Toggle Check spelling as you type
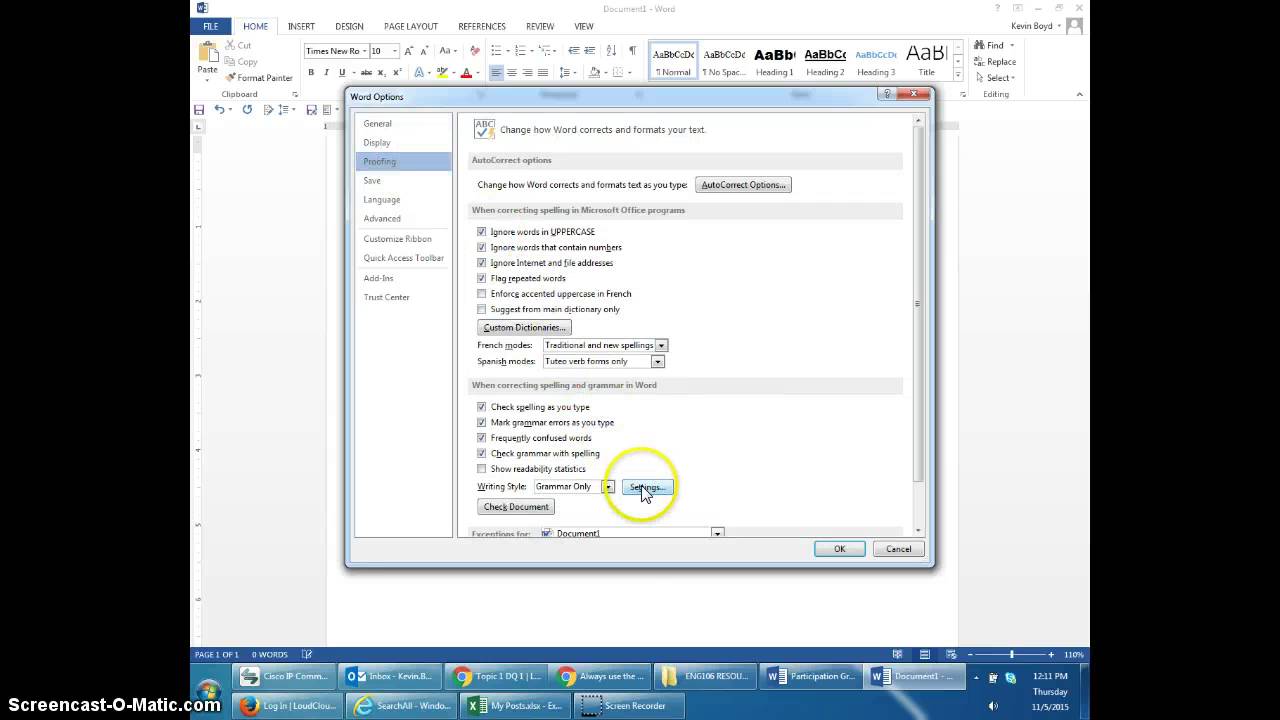The image size is (1280, 720). click(481, 407)
